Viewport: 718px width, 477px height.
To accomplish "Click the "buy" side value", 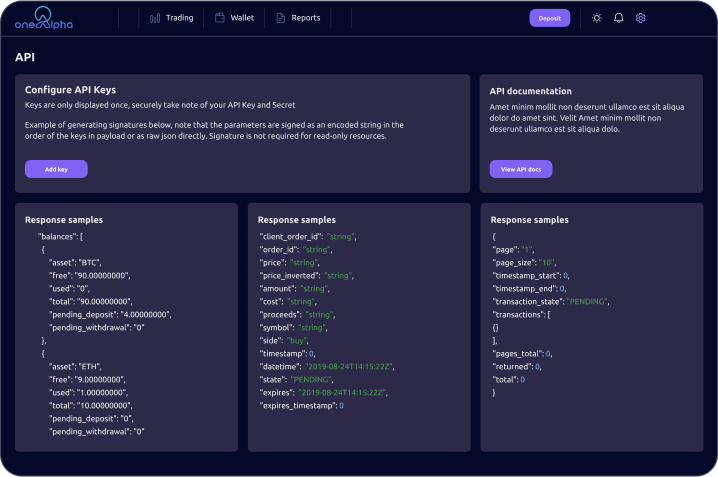I will point(295,340).
